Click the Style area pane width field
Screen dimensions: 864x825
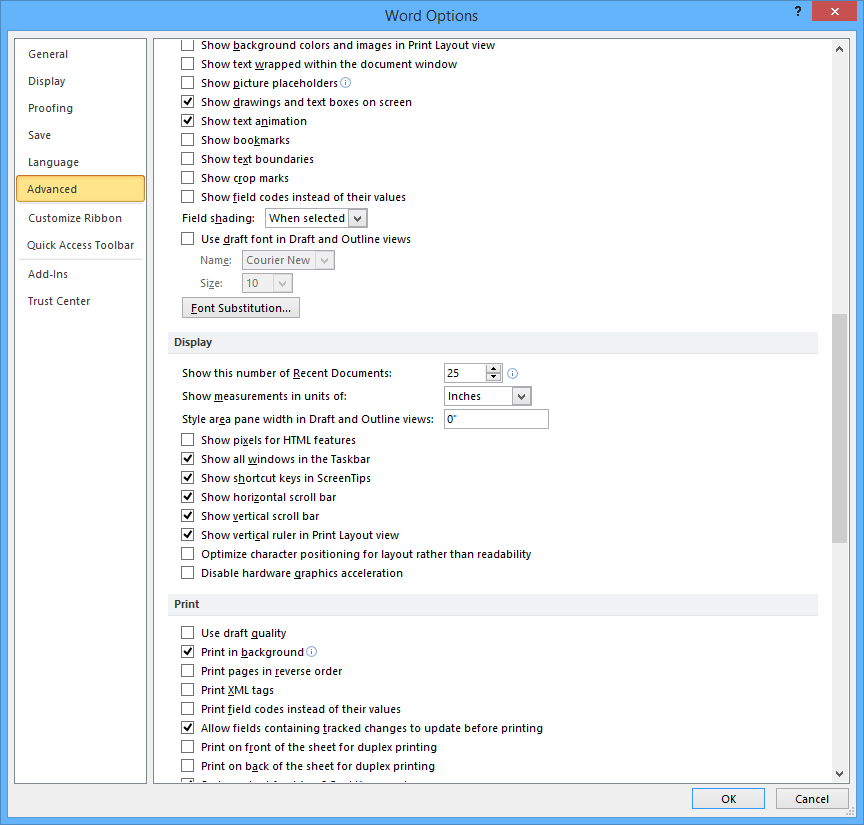tap(496, 418)
